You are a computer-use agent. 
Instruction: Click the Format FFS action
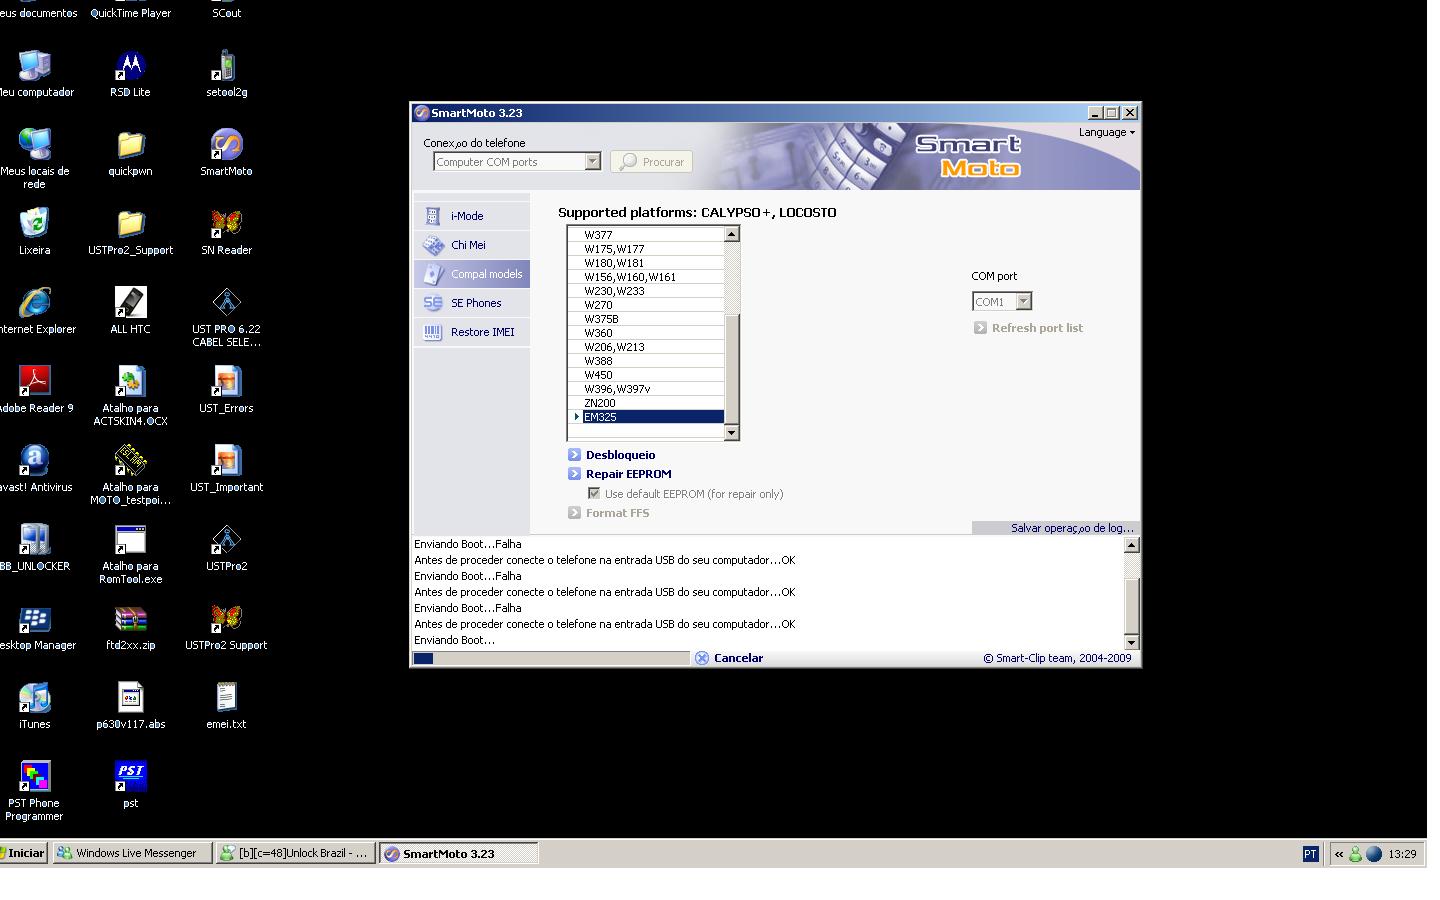[x=609, y=513]
